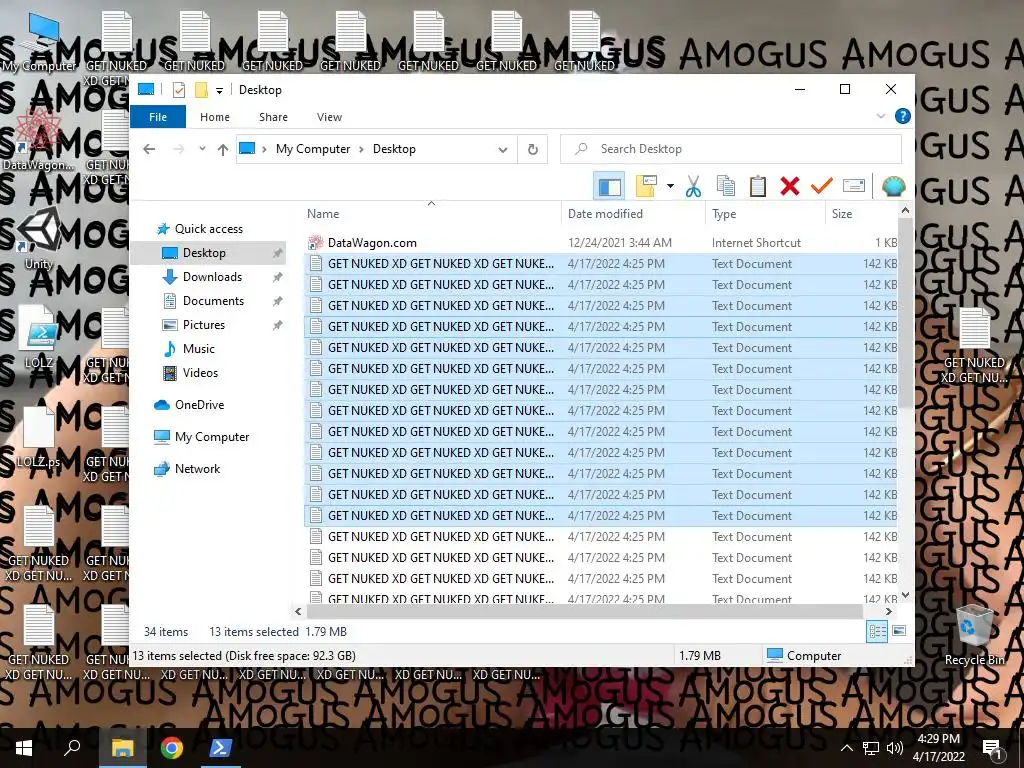Switch to Details view in the status bar

point(877,632)
